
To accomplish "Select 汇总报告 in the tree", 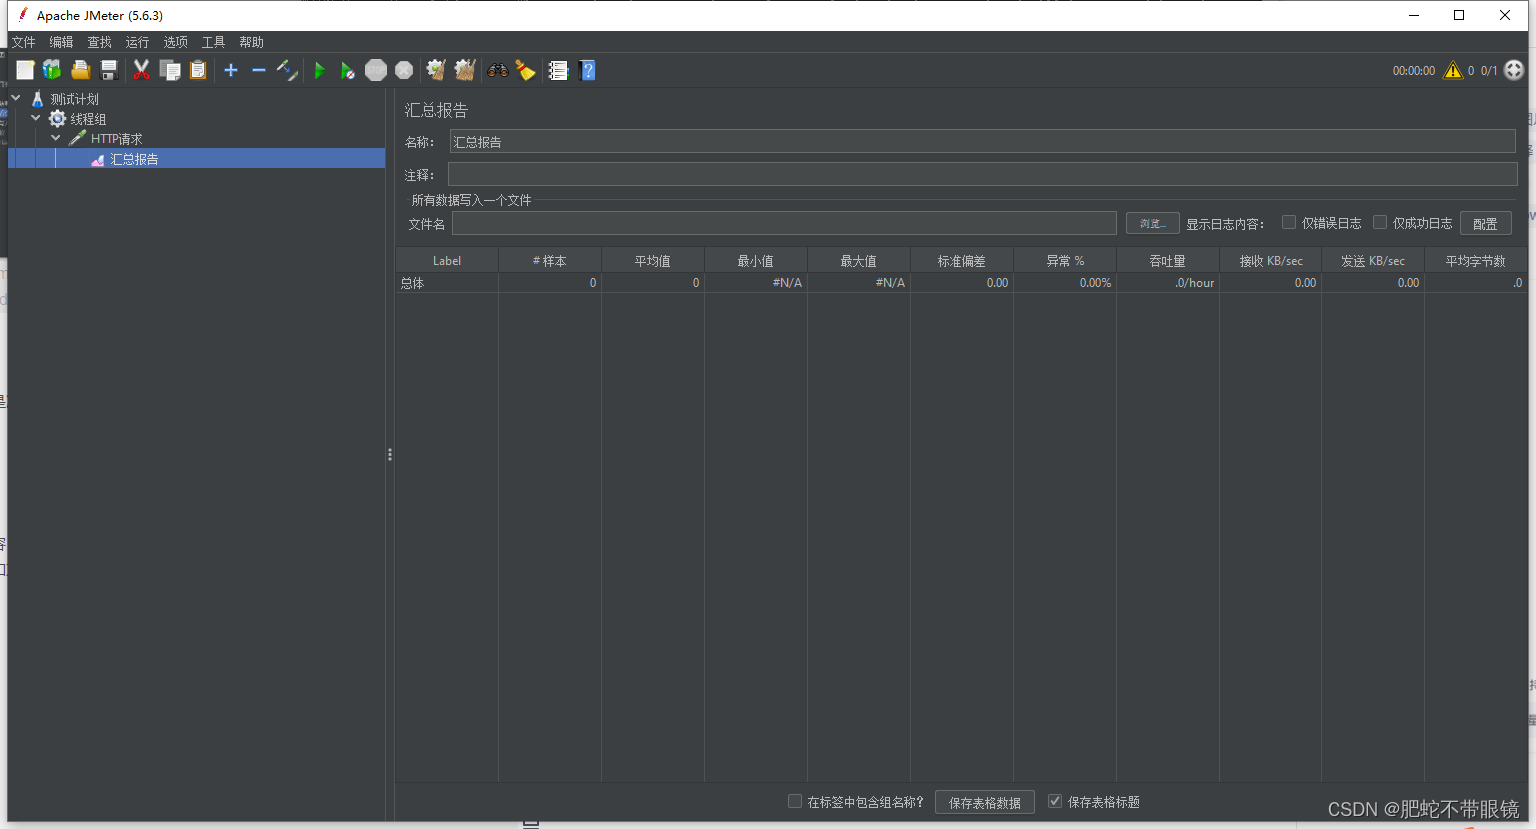I will pyautogui.click(x=134, y=159).
